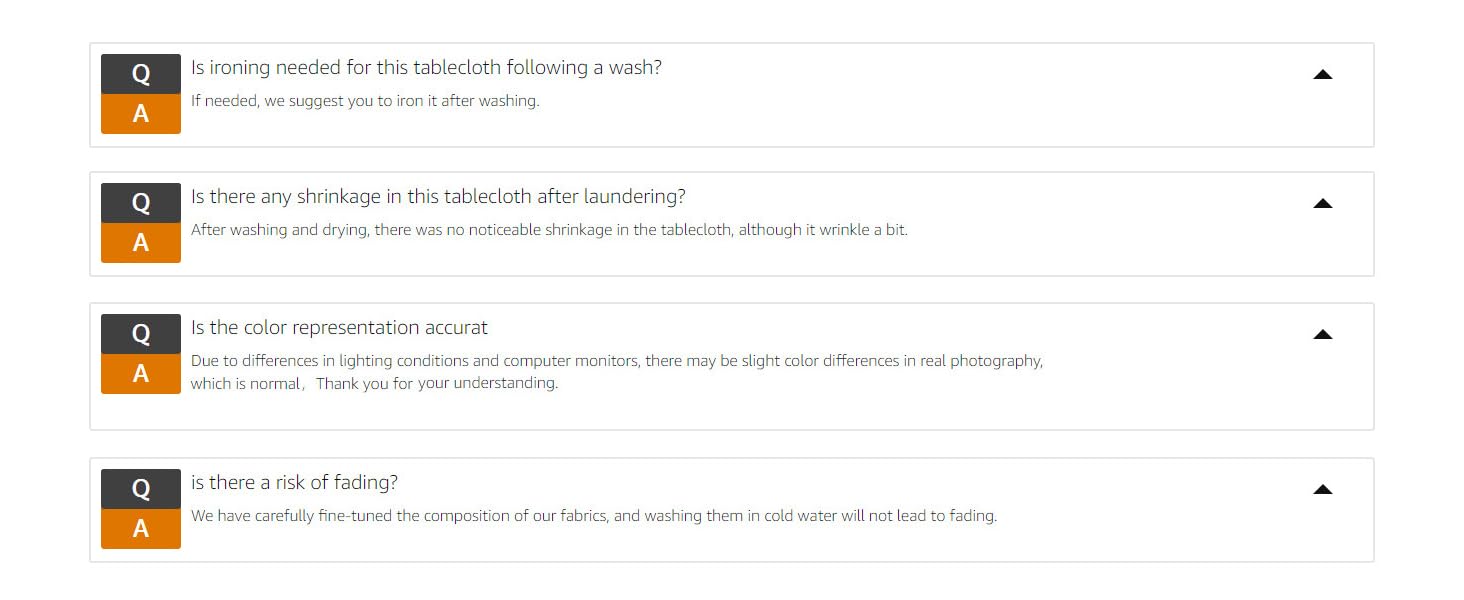
Task: Click the answer about no noticeable shrinkage
Action: pos(549,230)
